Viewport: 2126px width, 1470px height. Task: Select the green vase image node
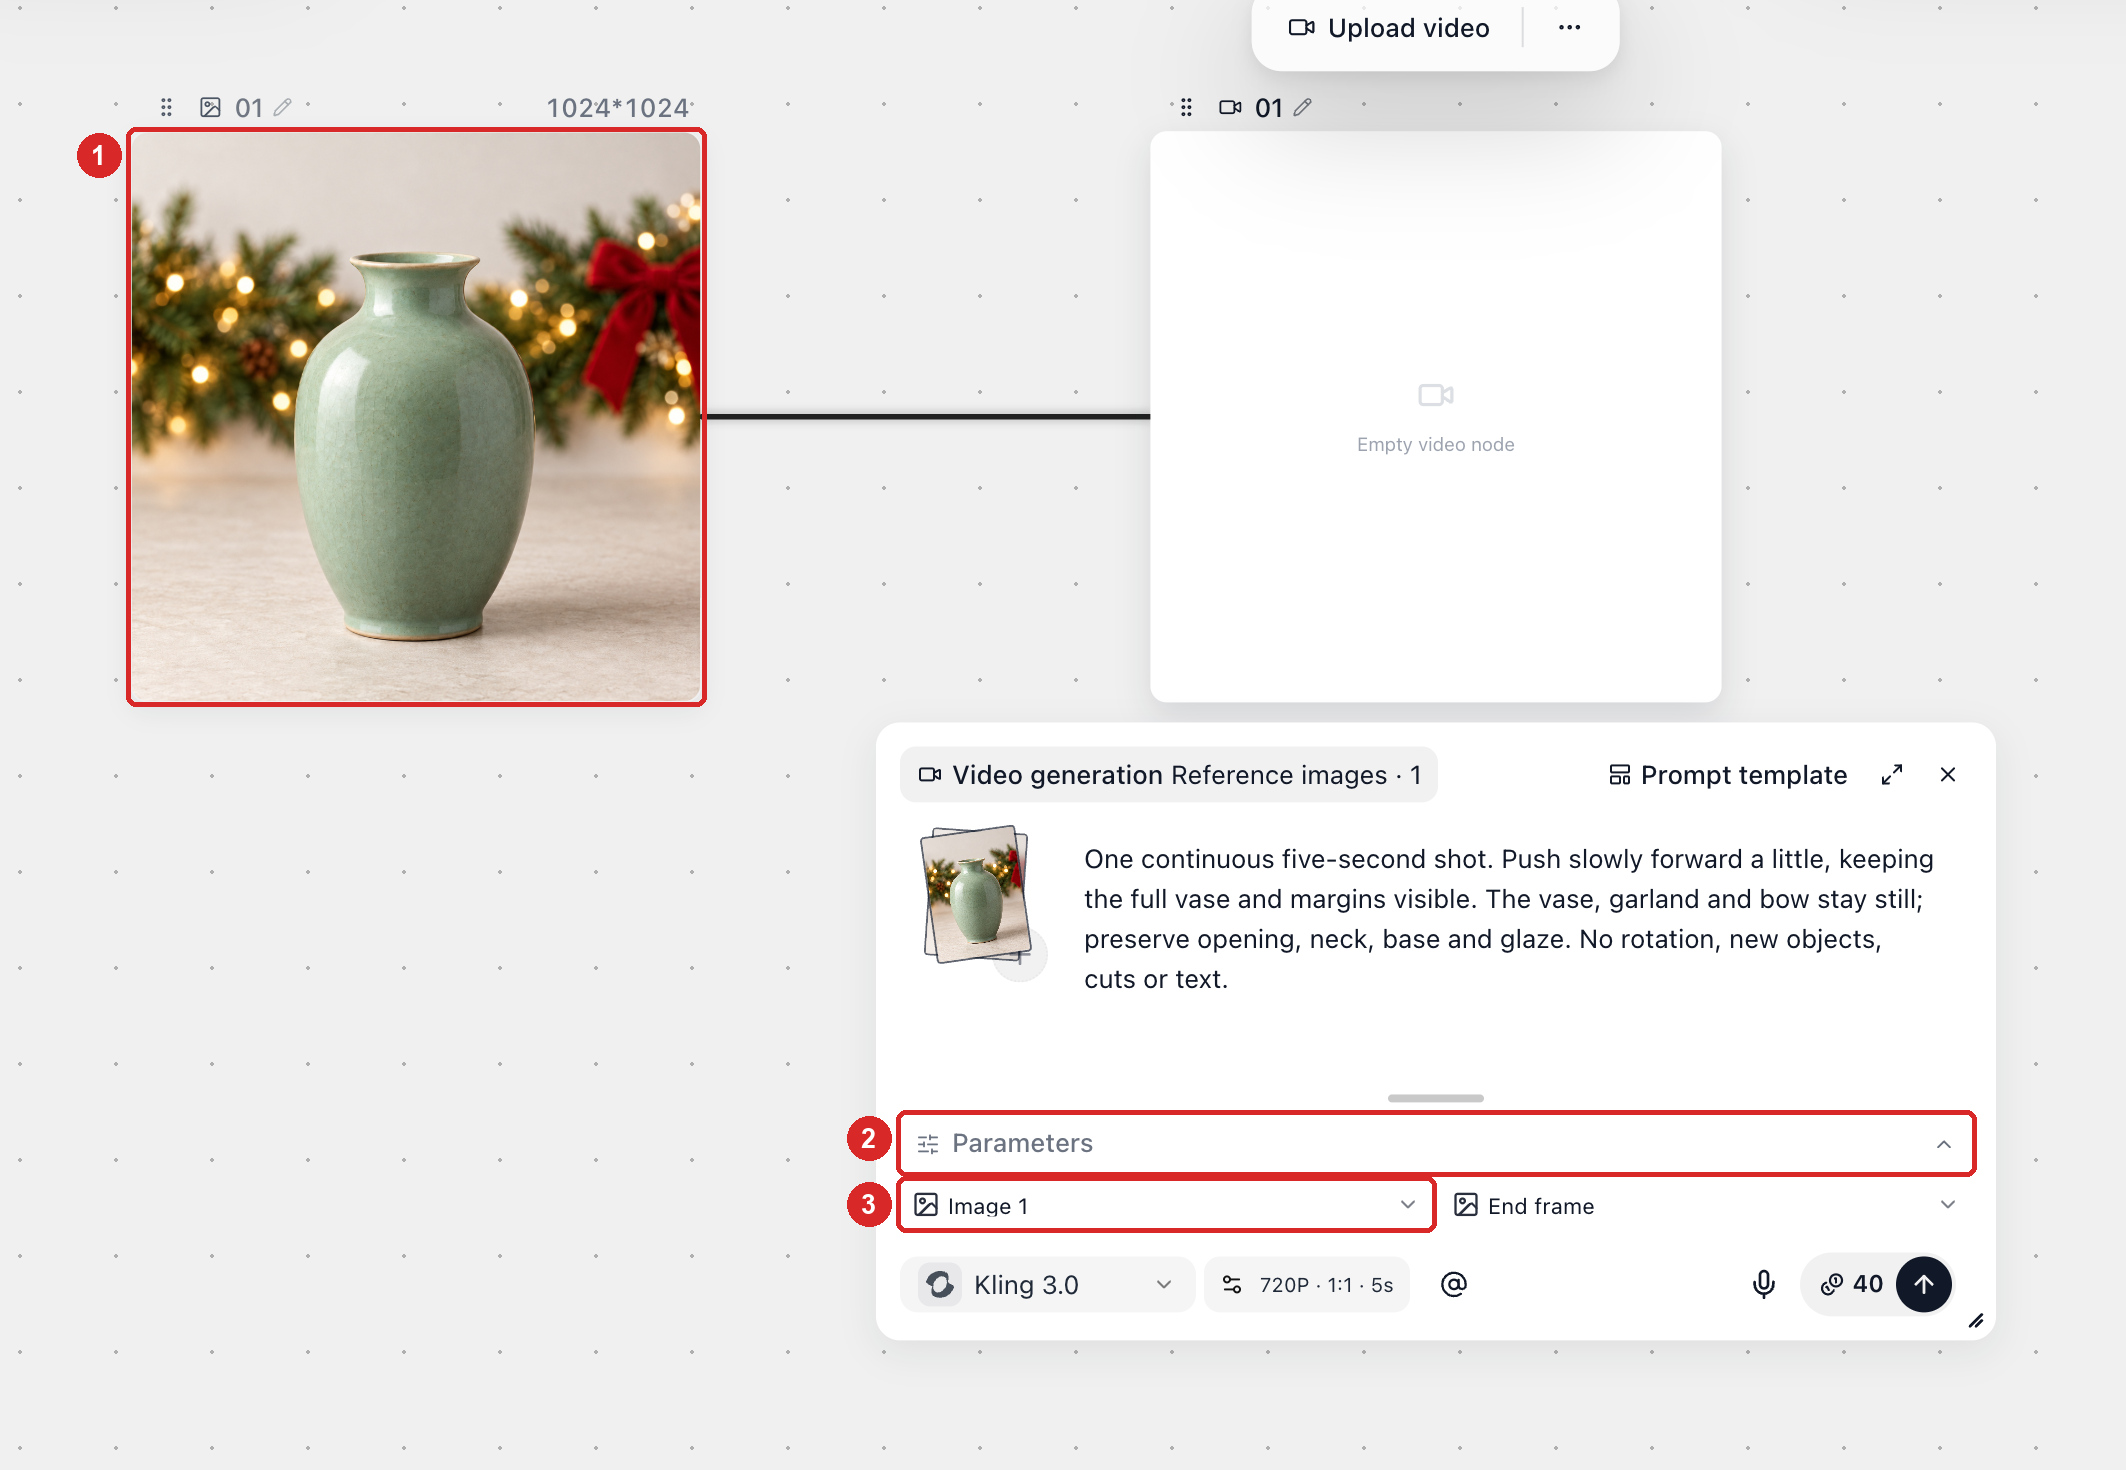tap(416, 417)
